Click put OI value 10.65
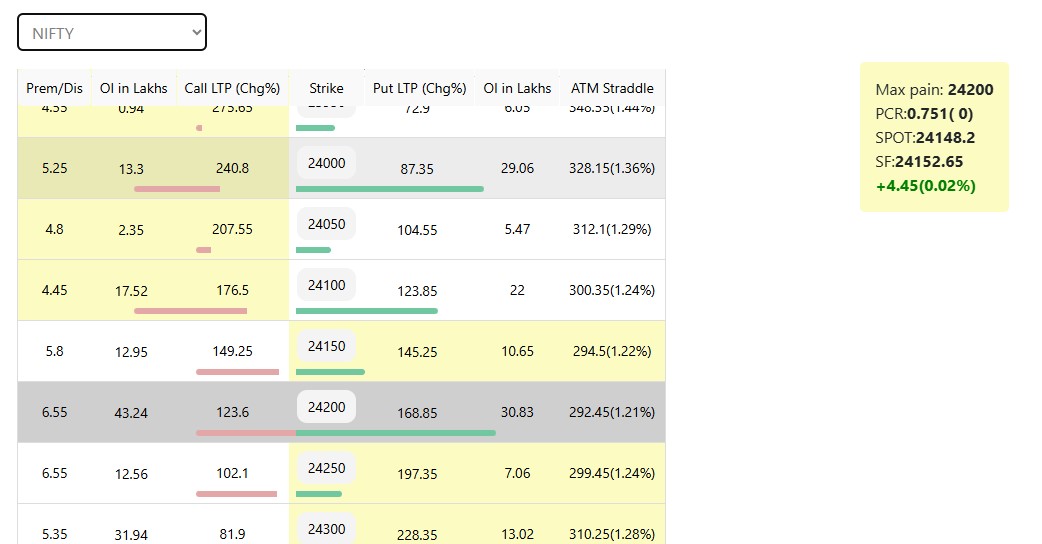This screenshot has width=1042, height=544. click(x=517, y=351)
